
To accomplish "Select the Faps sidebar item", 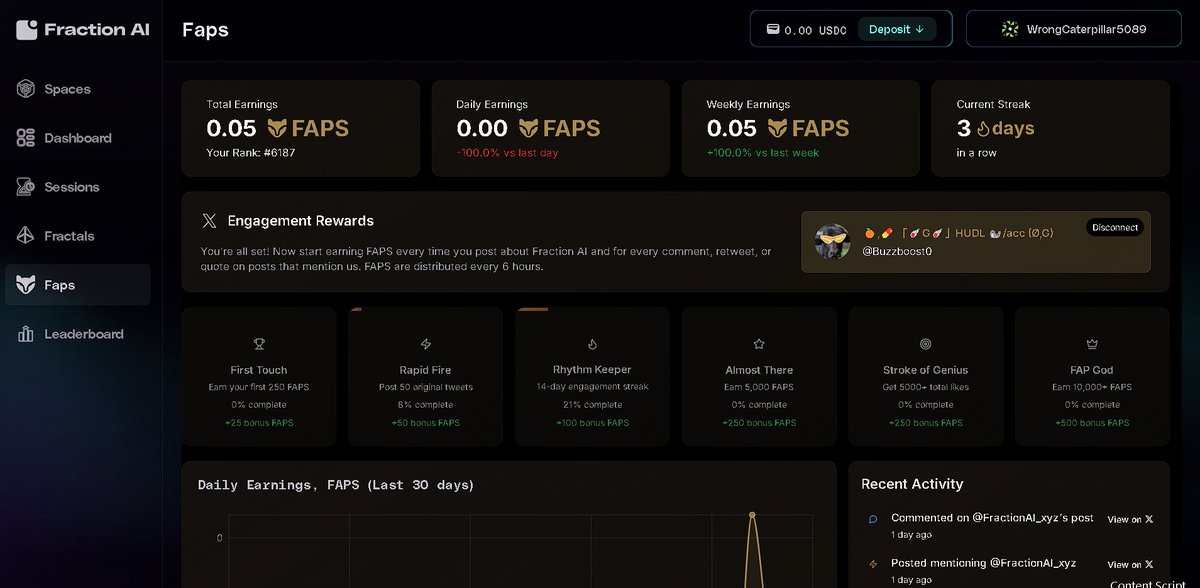I will tap(78, 285).
